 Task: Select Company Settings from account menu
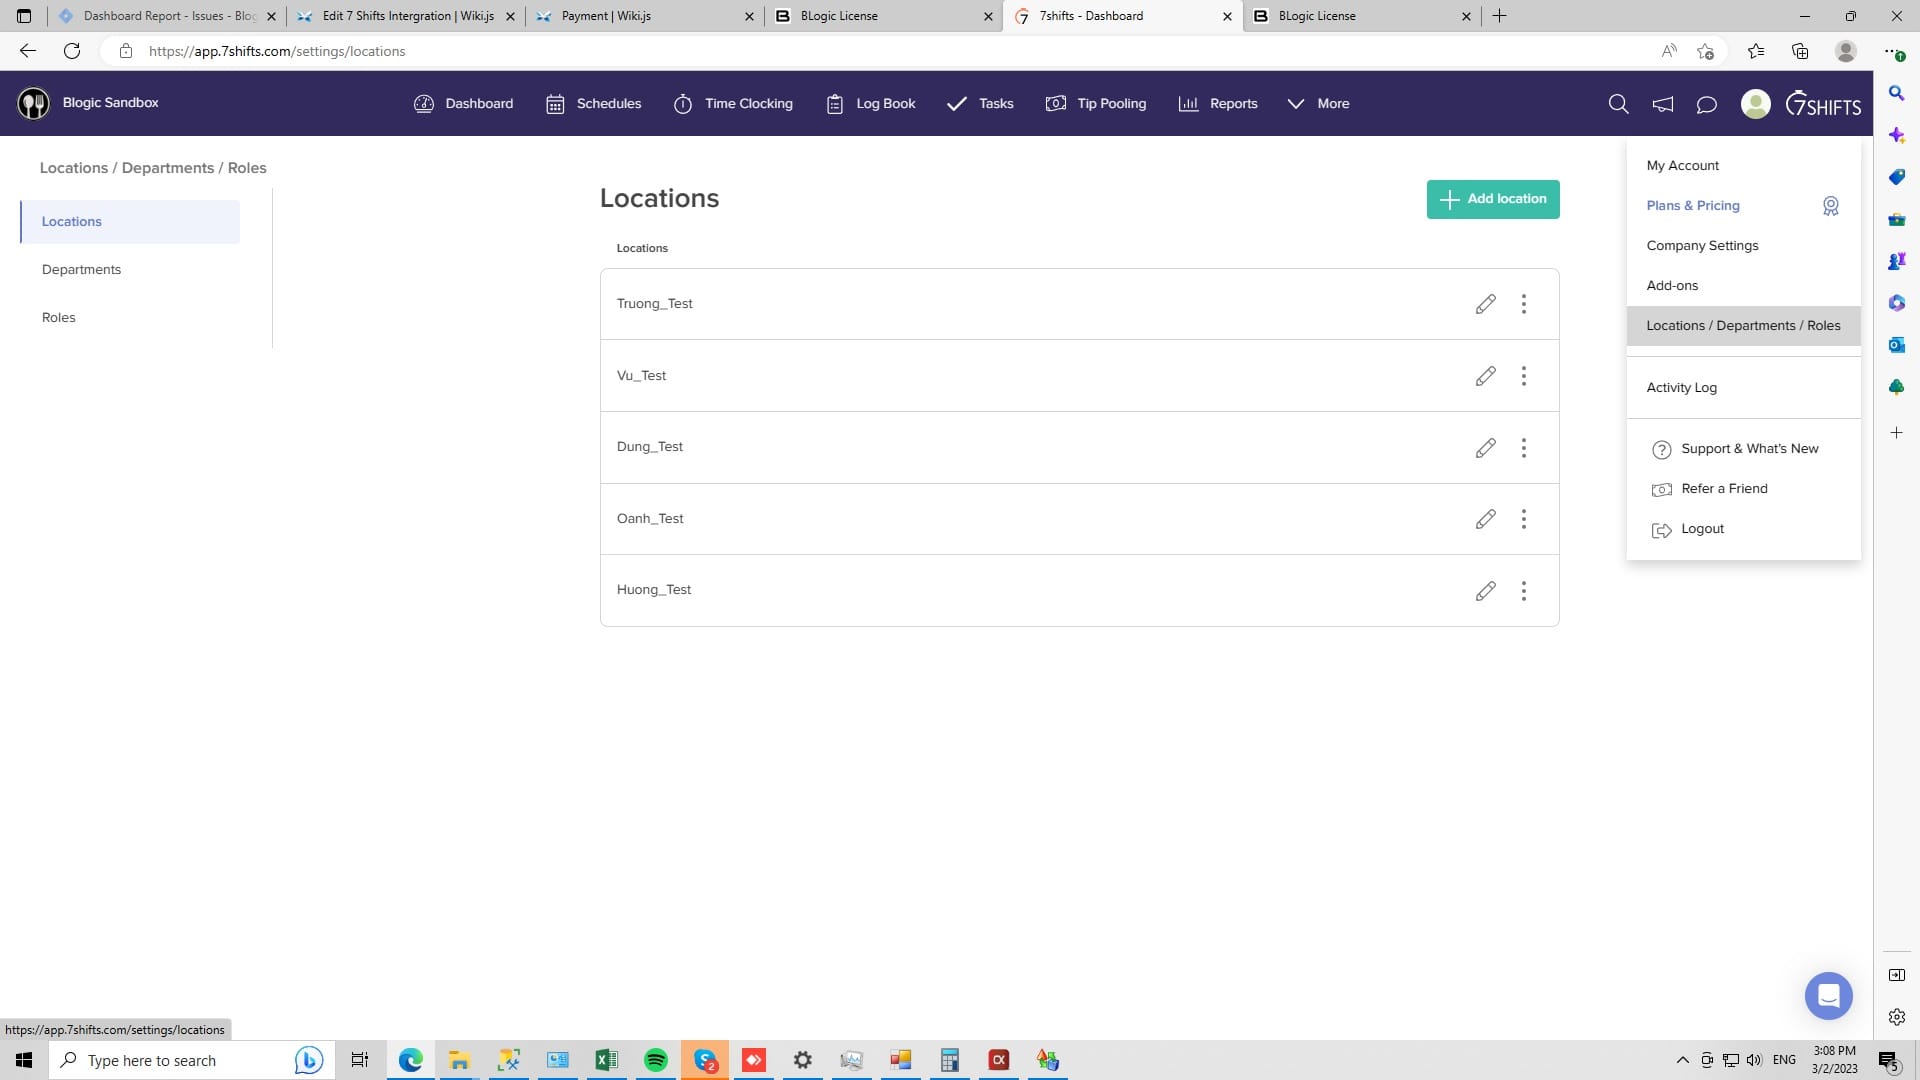[x=1702, y=246]
